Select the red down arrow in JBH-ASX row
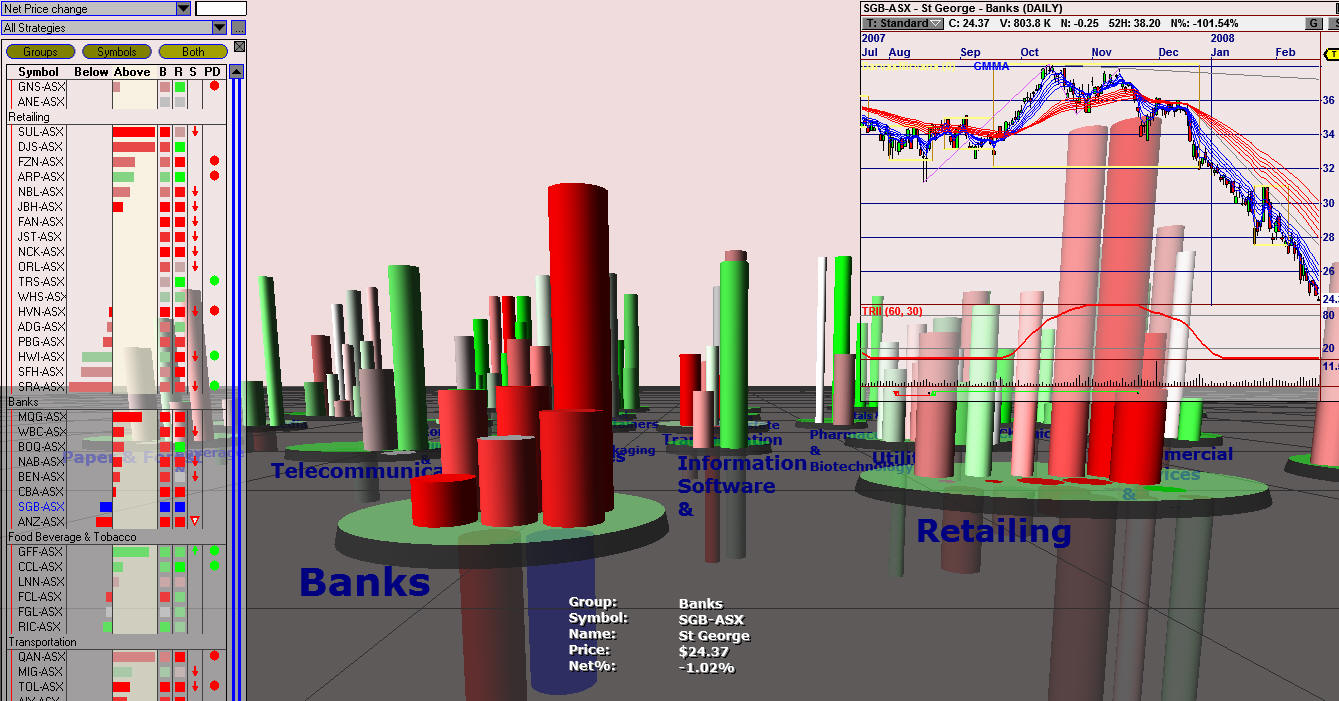 click(x=195, y=207)
